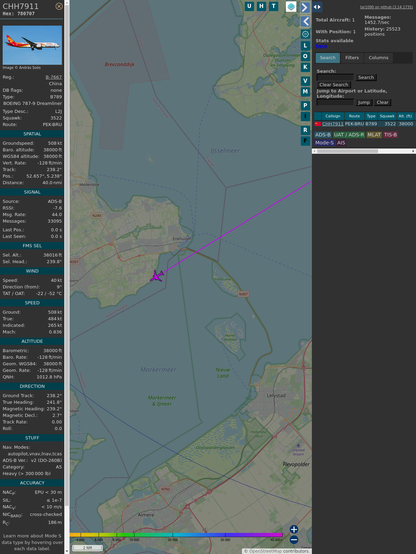Toggle the I map button
Screen dimensions: 416x554
[305, 116]
